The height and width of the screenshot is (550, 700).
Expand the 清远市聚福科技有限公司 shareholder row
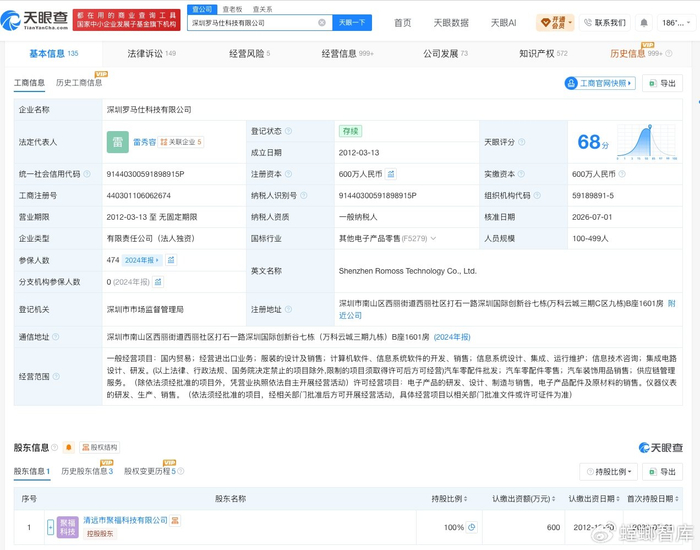pyautogui.click(x=50, y=527)
